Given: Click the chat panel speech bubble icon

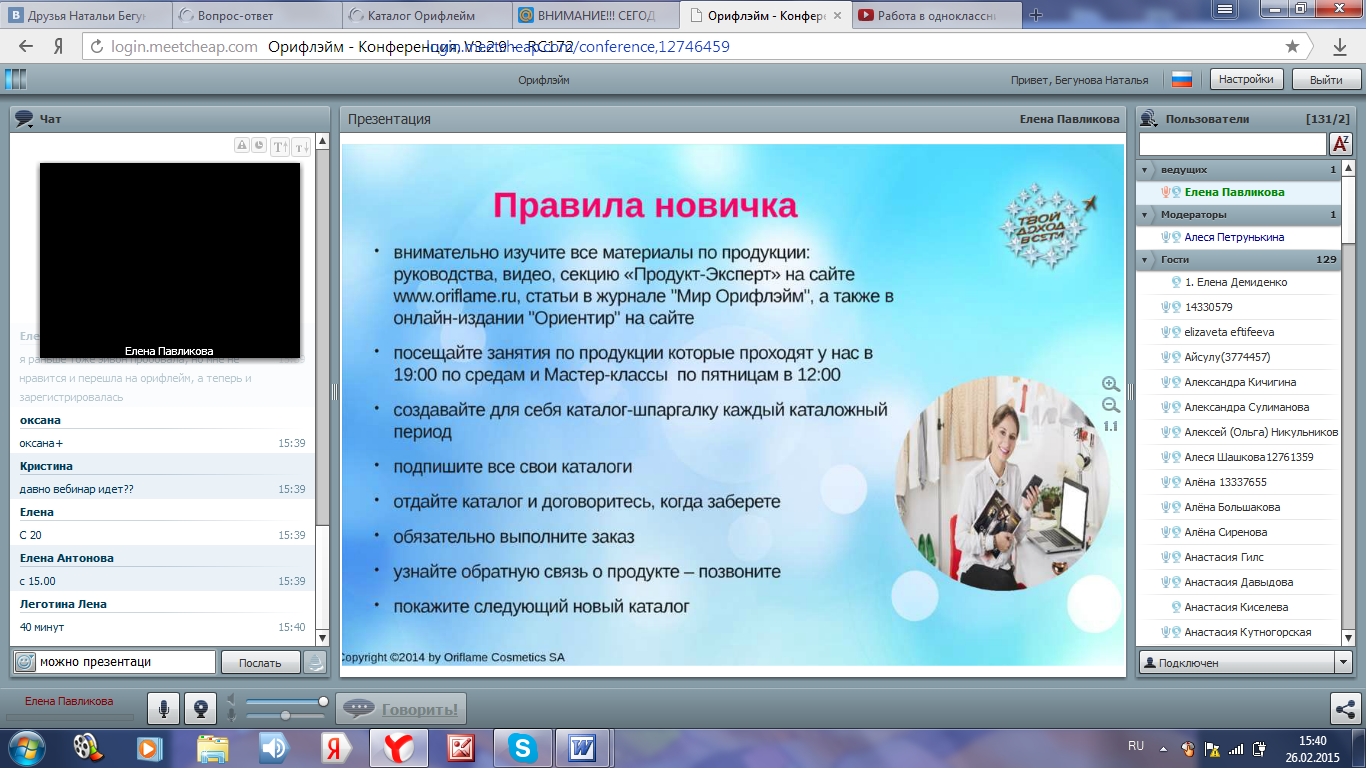Looking at the screenshot, I should [24, 119].
